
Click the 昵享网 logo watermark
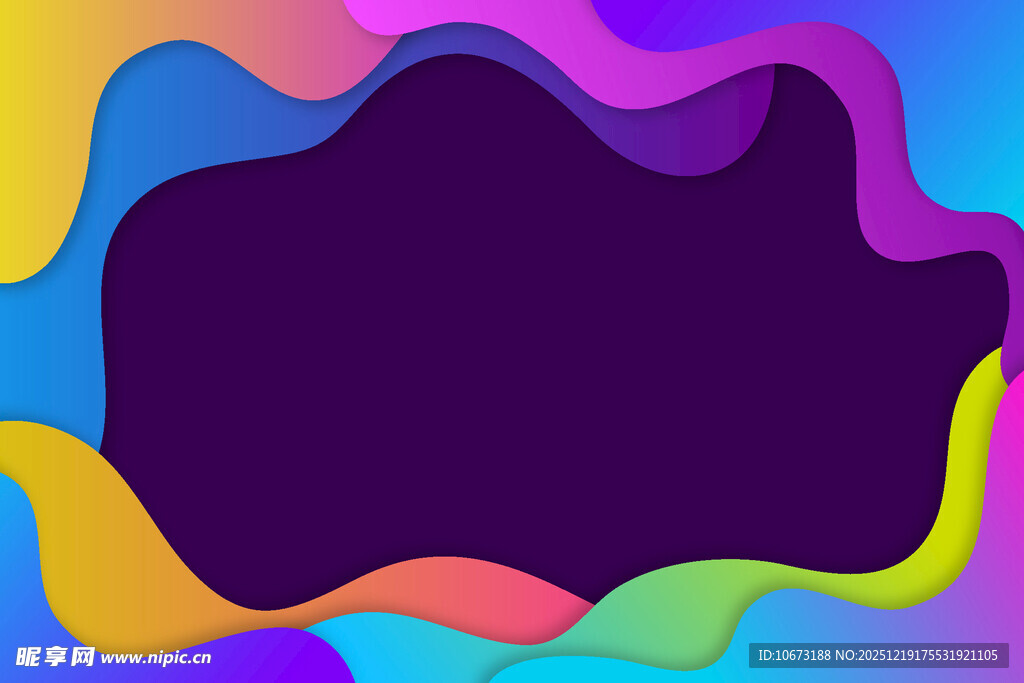[55, 656]
